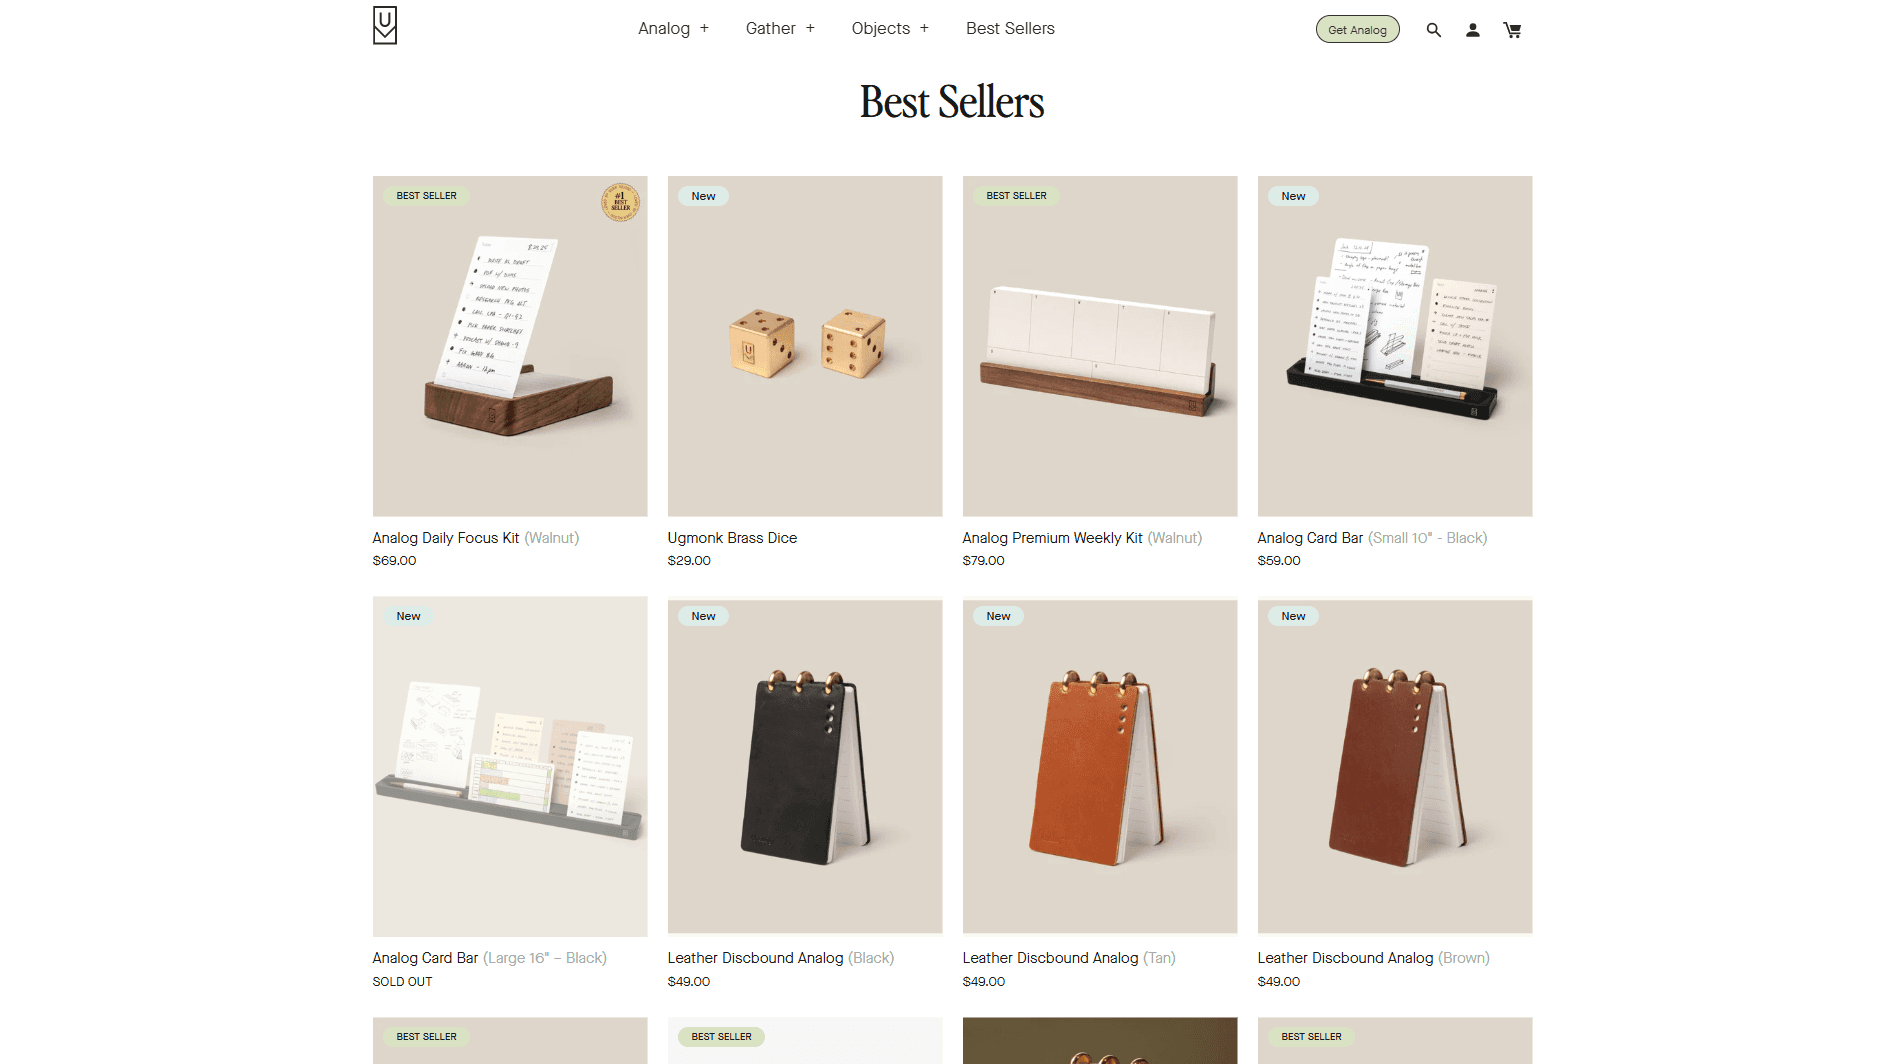Open Analog Card Bar Large 16" link

coord(489,958)
